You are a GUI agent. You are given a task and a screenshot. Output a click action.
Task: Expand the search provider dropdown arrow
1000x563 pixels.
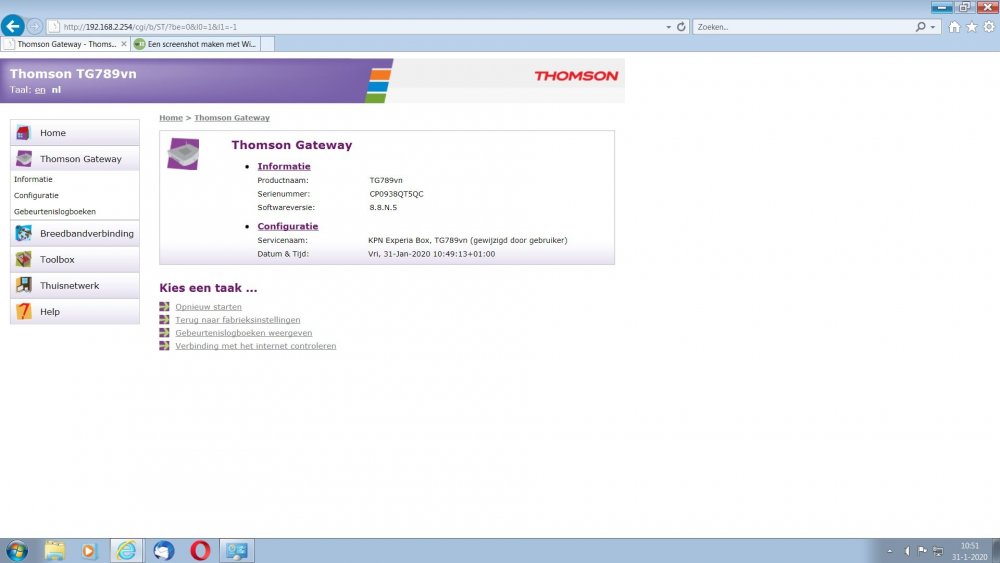[932, 27]
